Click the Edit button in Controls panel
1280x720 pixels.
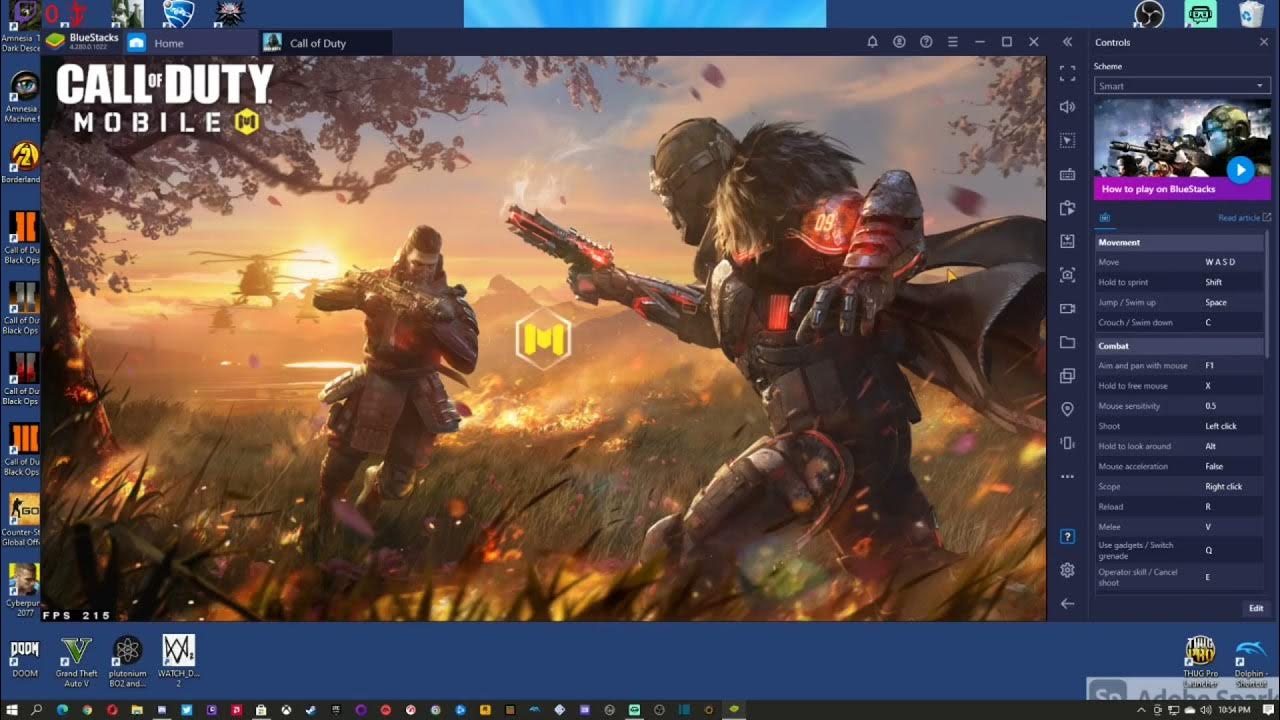tap(1256, 608)
